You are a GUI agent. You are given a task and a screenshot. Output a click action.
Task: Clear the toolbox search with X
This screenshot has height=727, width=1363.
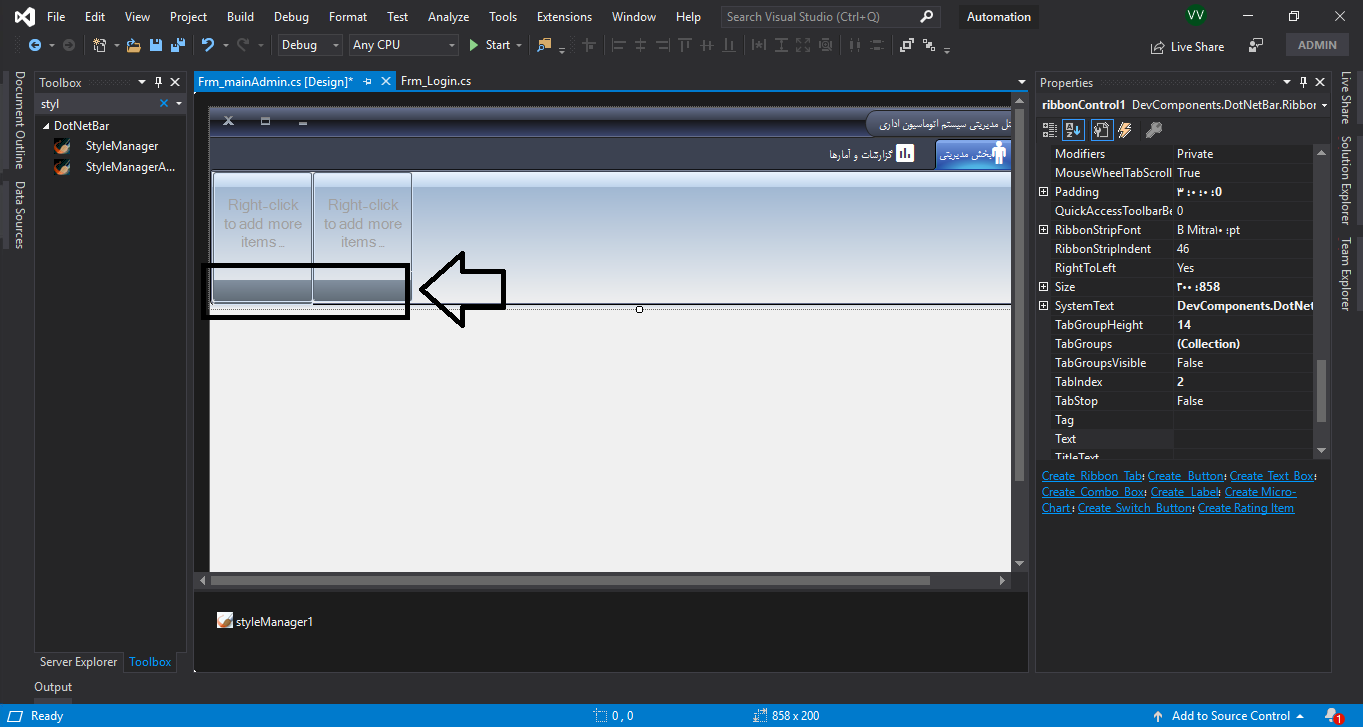(164, 104)
